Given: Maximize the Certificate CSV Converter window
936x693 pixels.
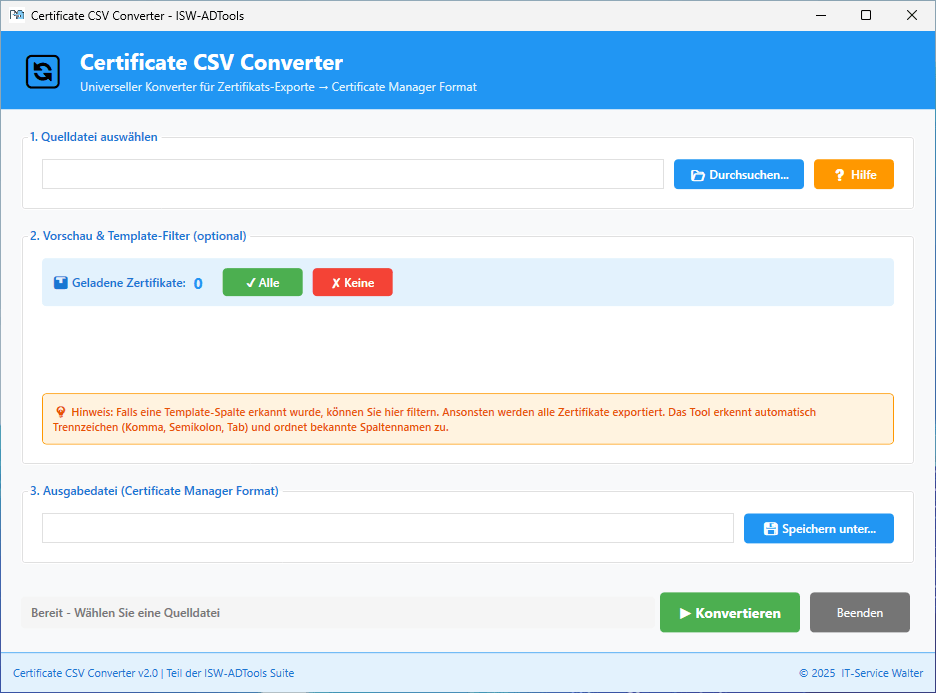Looking at the screenshot, I should point(866,15).
